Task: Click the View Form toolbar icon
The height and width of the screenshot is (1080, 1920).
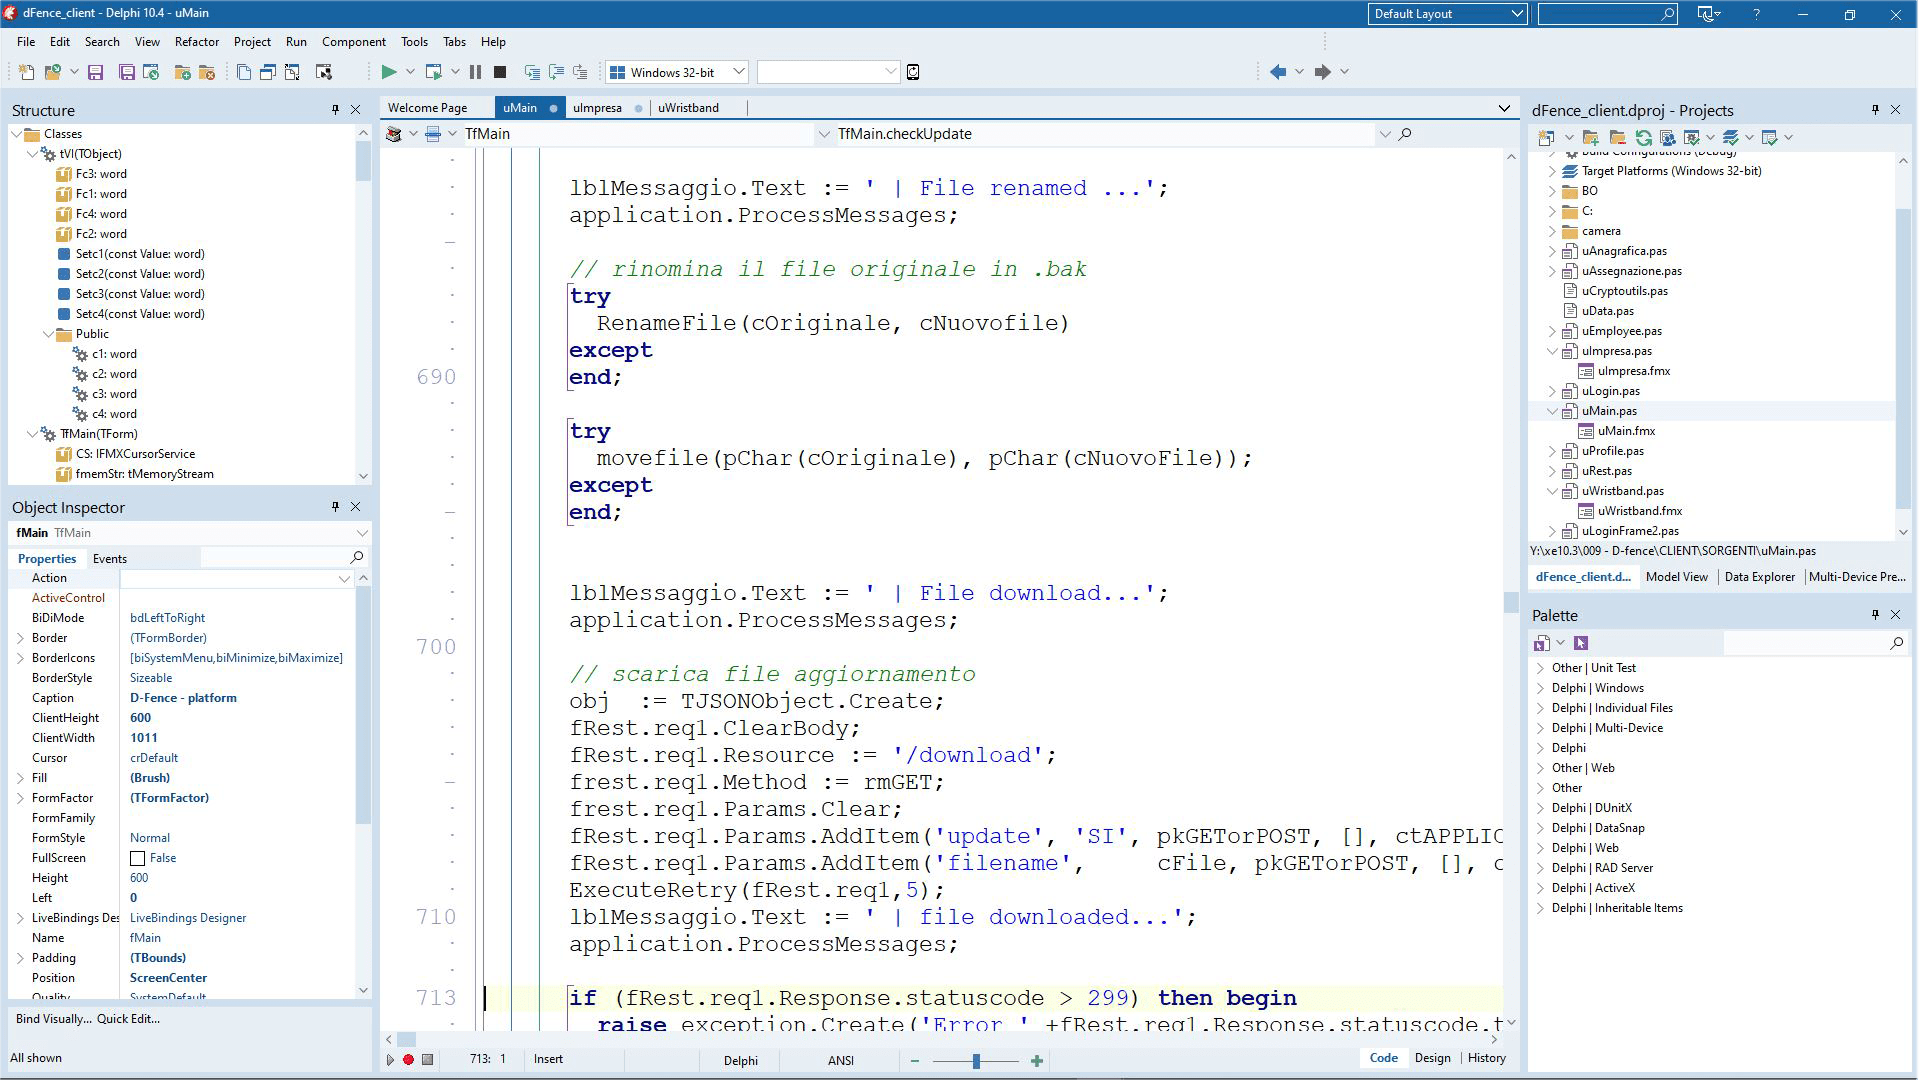Action: pos(268,72)
